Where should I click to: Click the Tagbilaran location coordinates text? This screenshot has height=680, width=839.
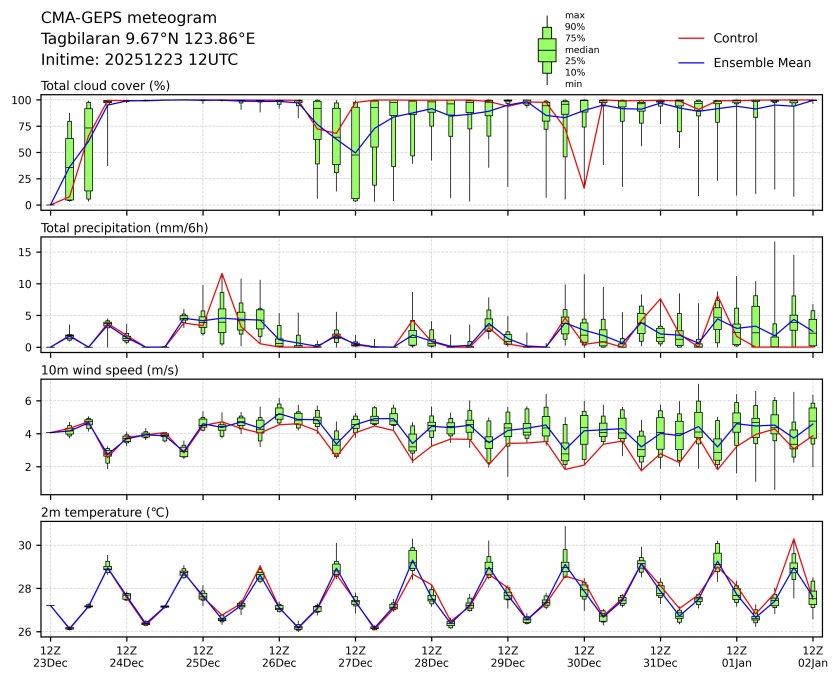pyautogui.click(x=148, y=38)
